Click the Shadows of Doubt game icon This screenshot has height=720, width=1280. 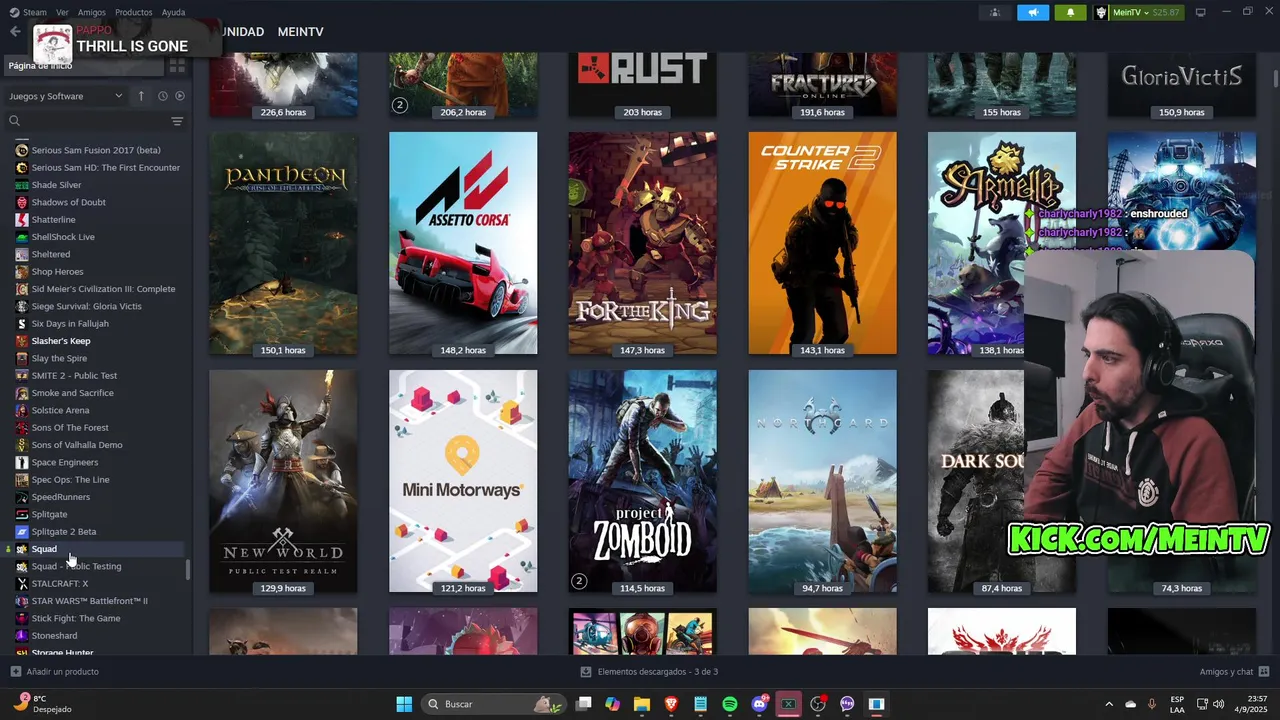(22, 202)
